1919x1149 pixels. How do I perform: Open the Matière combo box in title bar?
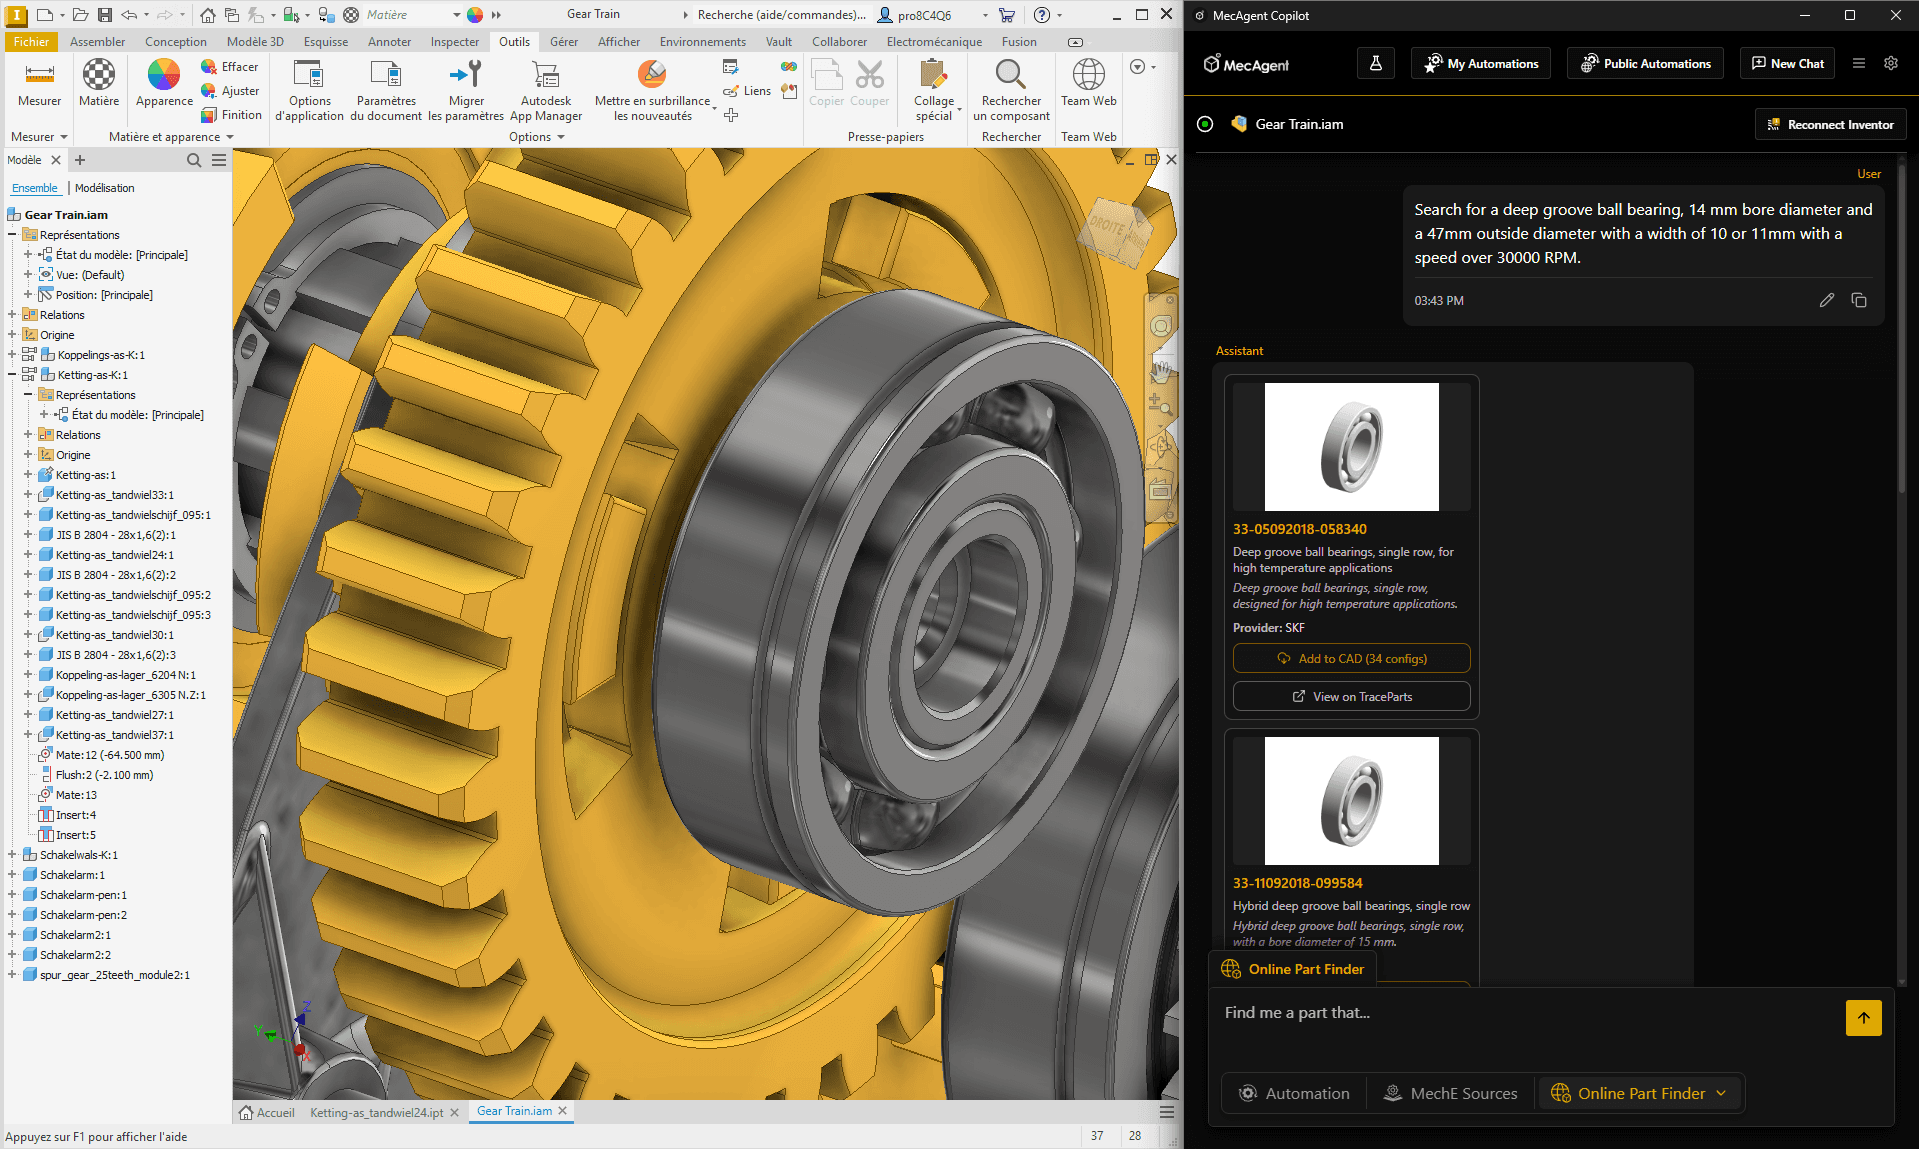point(412,15)
